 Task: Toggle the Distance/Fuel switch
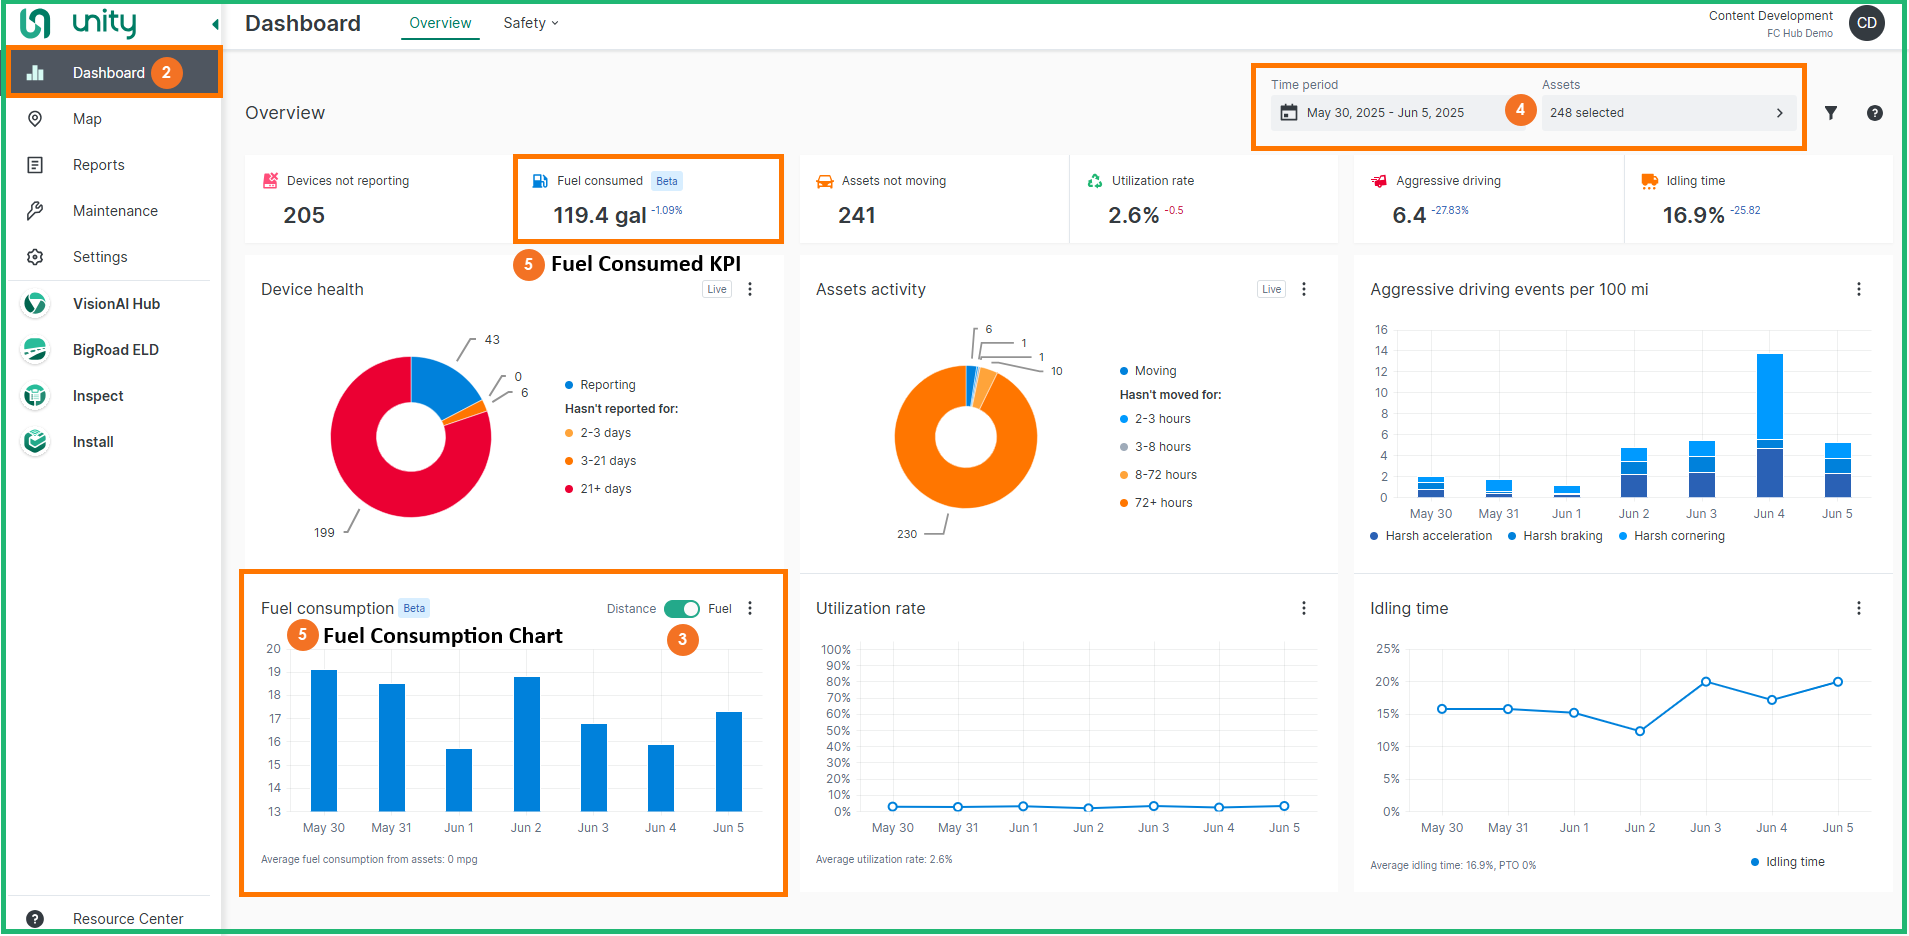[x=682, y=609]
